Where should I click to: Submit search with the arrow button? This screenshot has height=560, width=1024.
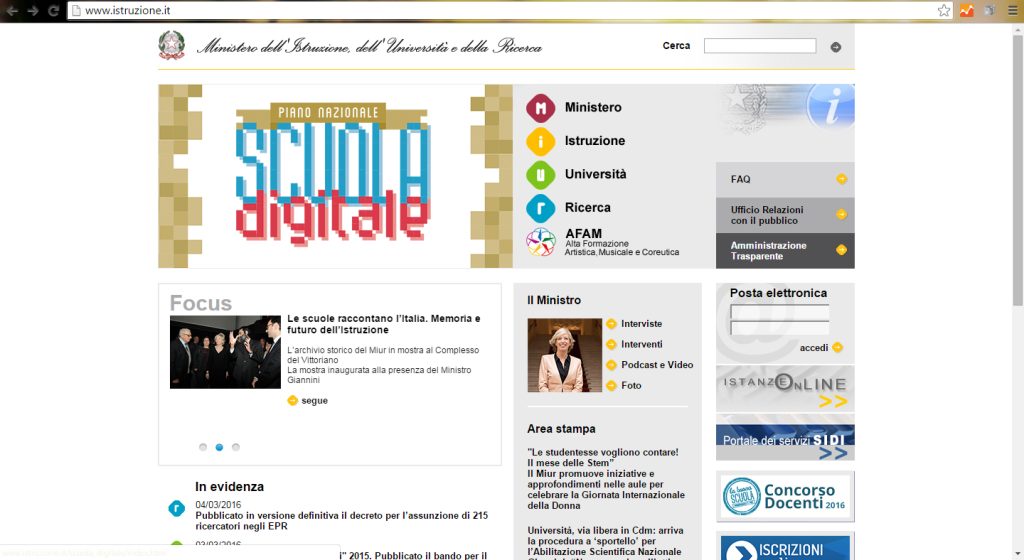point(835,47)
